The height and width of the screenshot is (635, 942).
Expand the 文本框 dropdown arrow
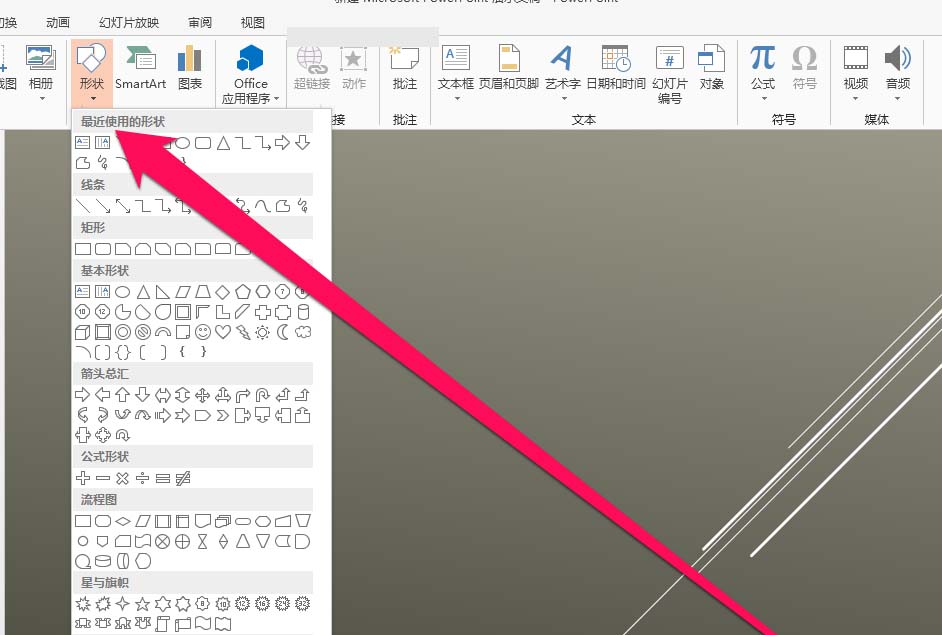457,98
